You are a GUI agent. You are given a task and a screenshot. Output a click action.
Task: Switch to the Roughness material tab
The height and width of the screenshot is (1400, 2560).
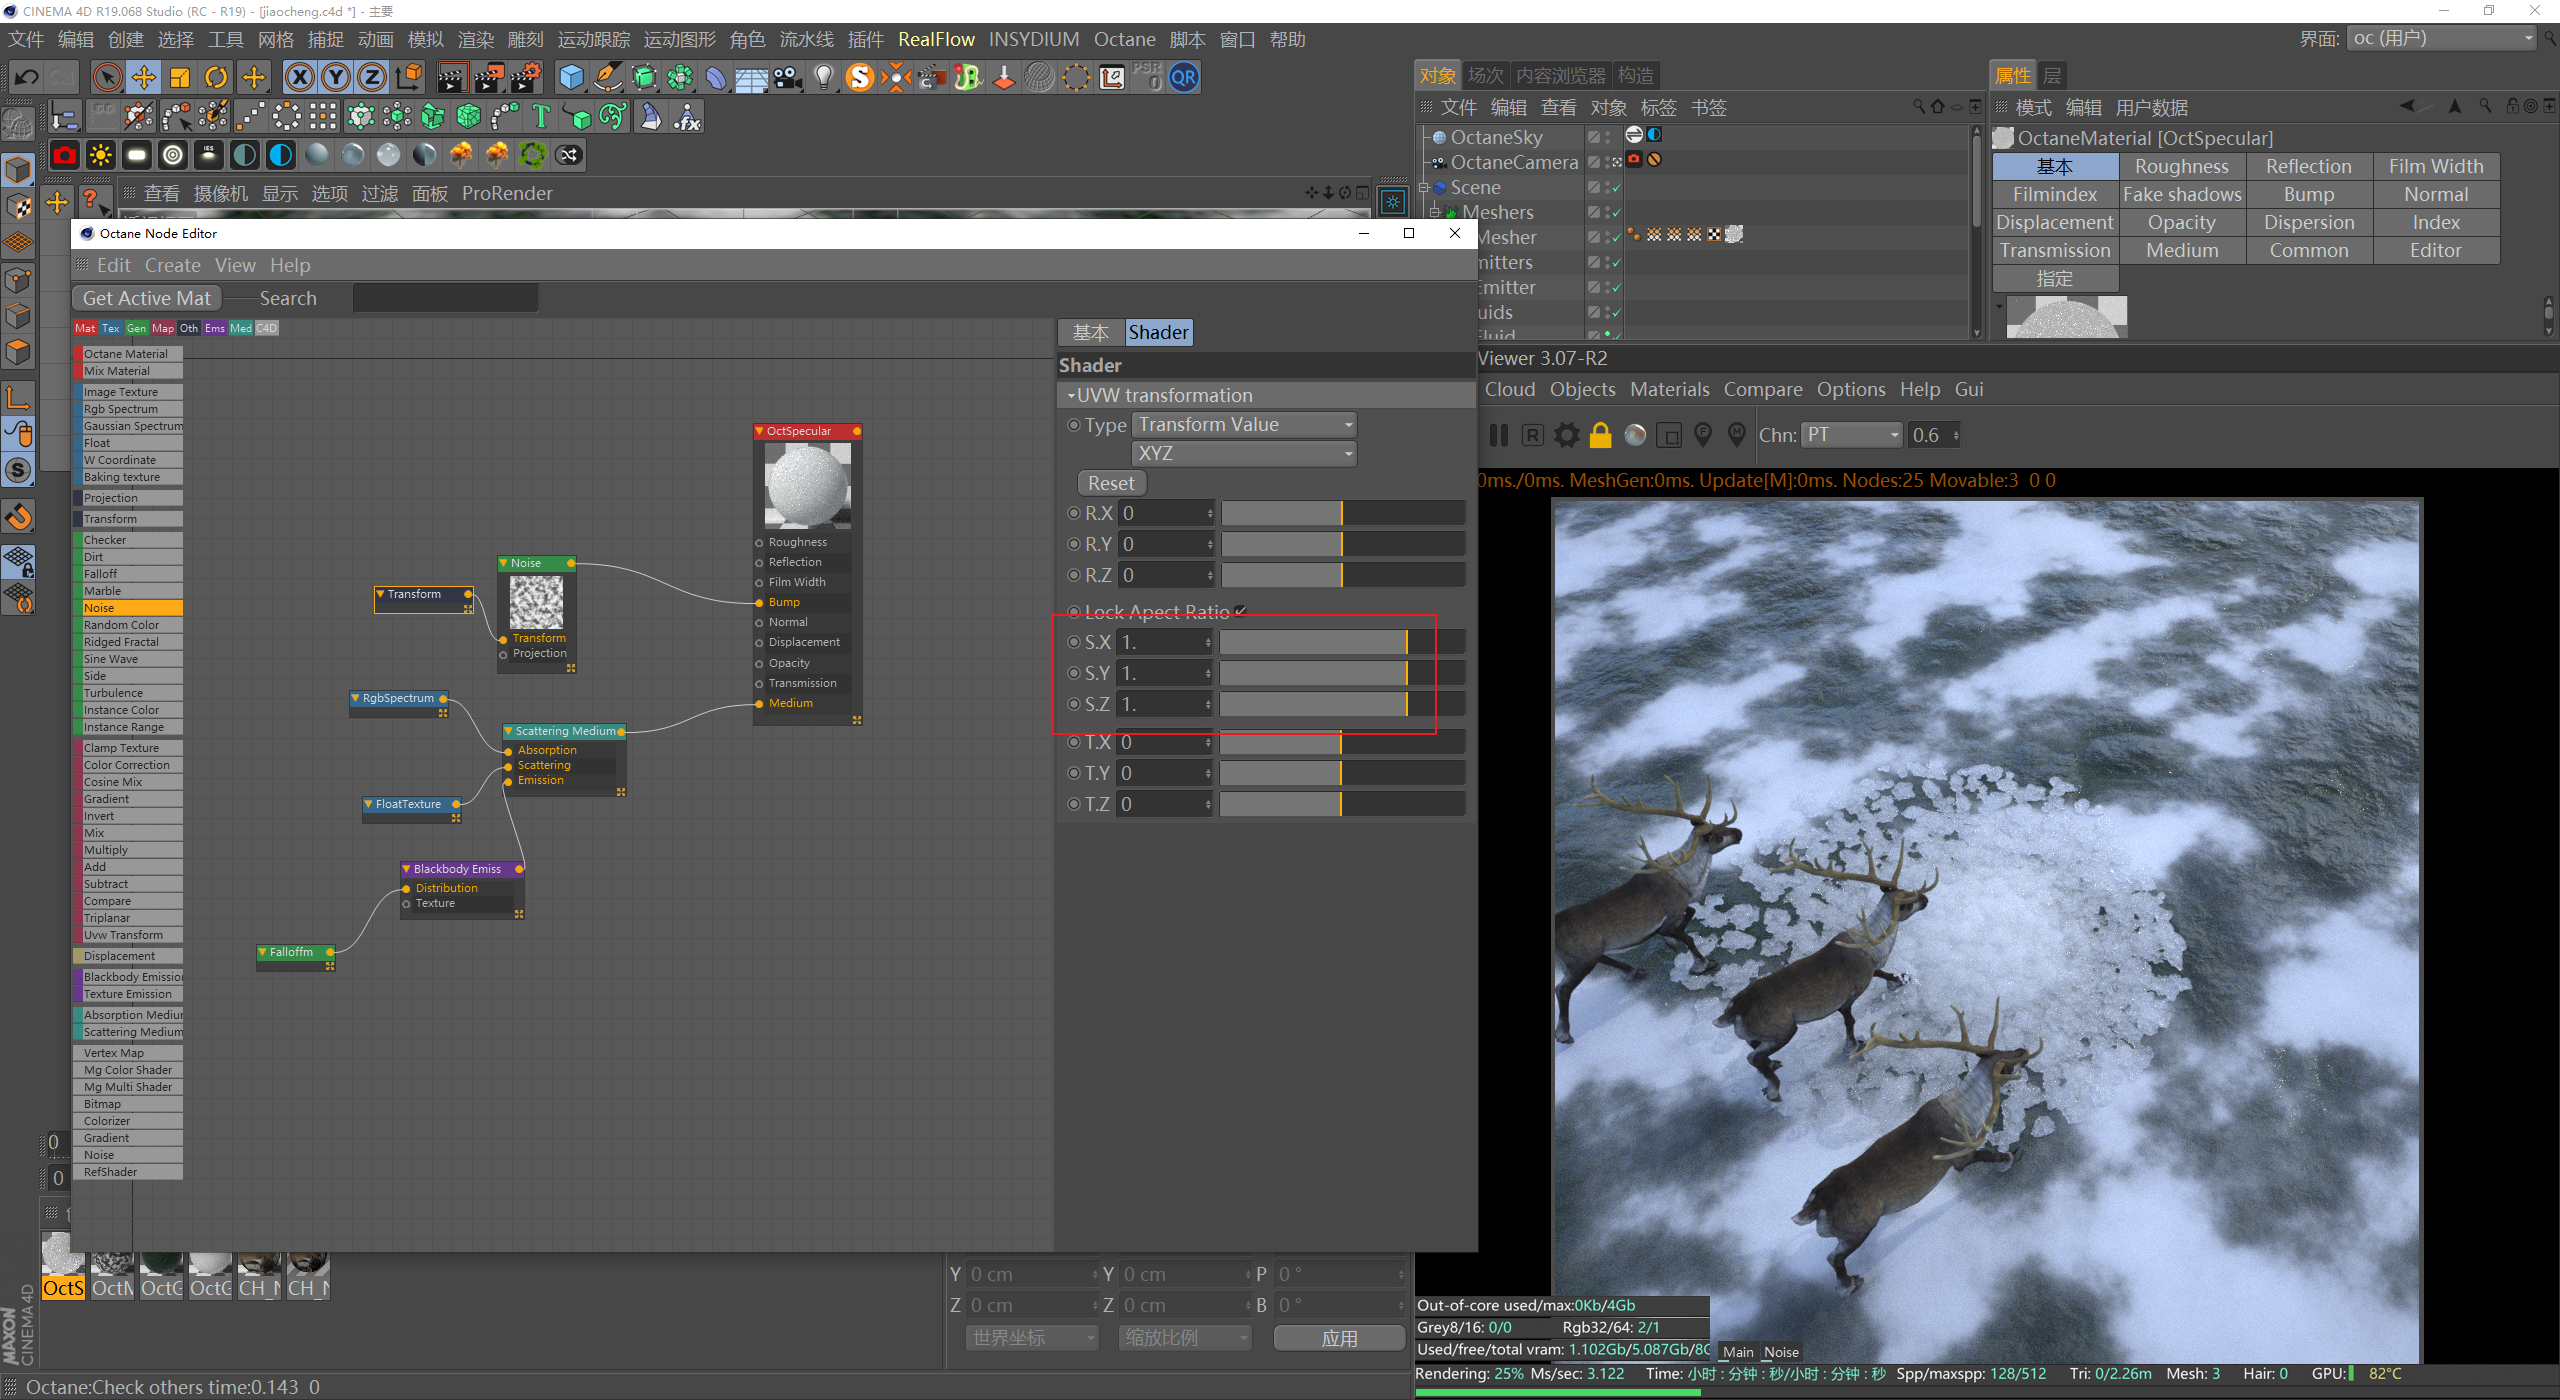click(x=2181, y=166)
